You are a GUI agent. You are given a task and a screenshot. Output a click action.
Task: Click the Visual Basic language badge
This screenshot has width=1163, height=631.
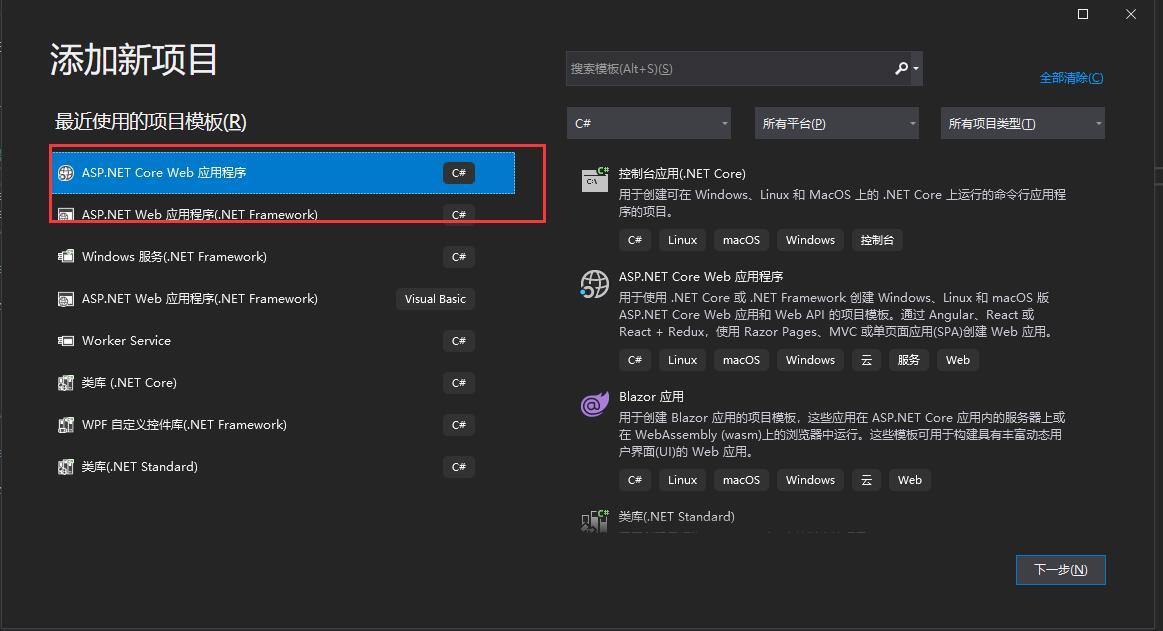[435, 299]
